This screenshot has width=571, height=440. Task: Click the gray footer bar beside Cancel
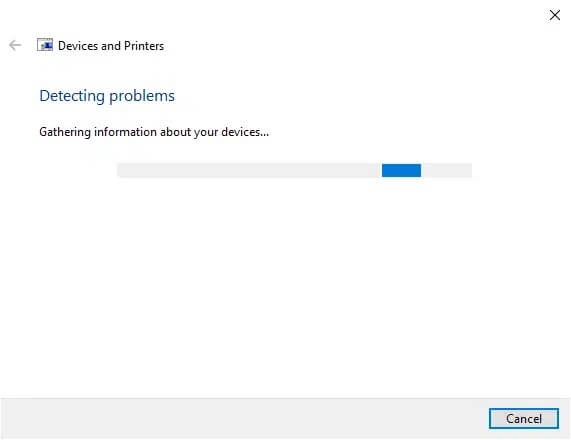(x=244, y=419)
